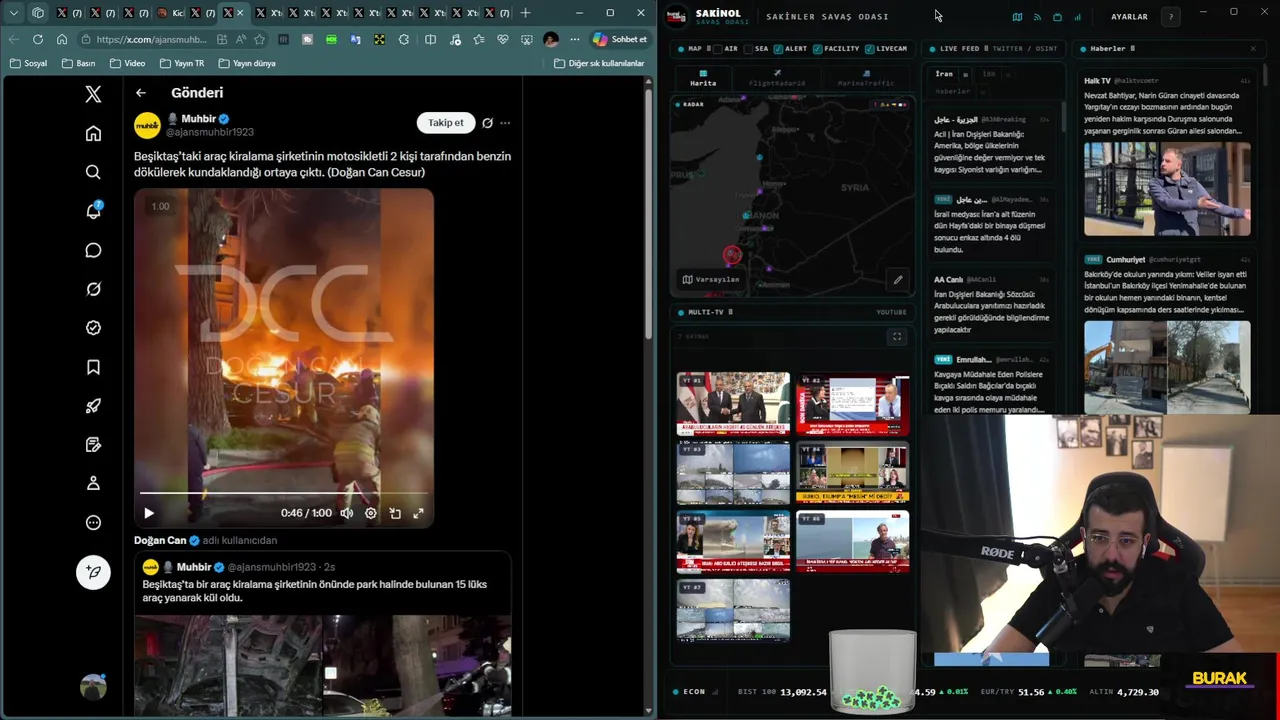Open AYARLAR settings in Sakinol

pos(1129,17)
